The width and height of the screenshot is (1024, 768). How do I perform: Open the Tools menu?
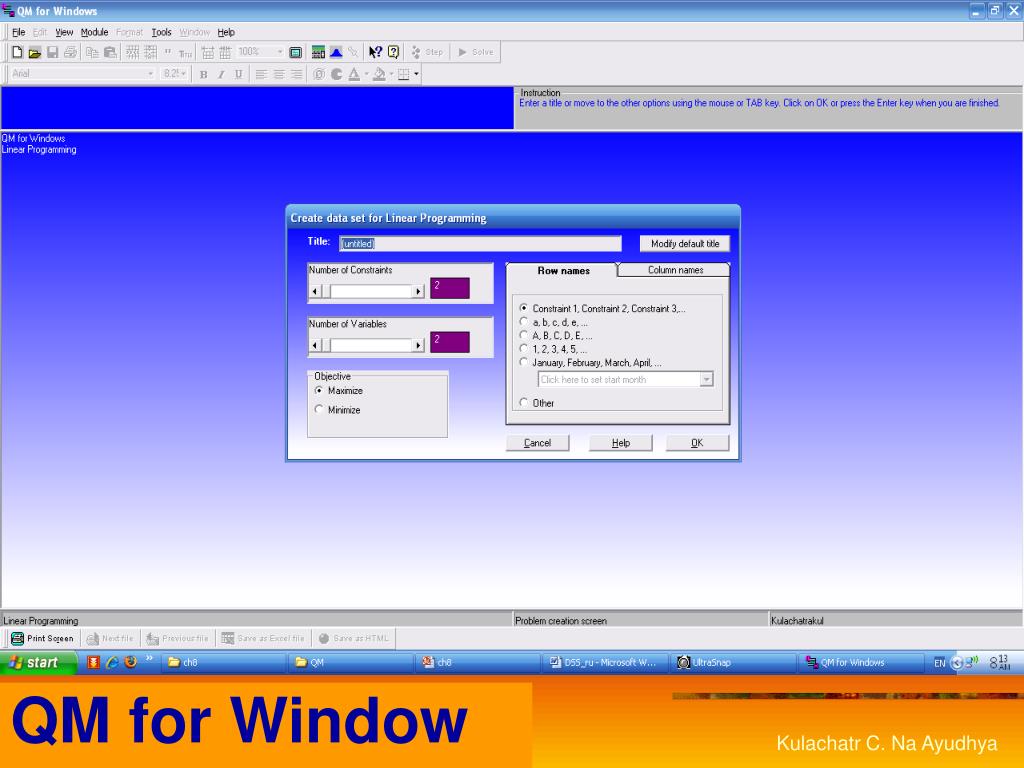coord(161,32)
